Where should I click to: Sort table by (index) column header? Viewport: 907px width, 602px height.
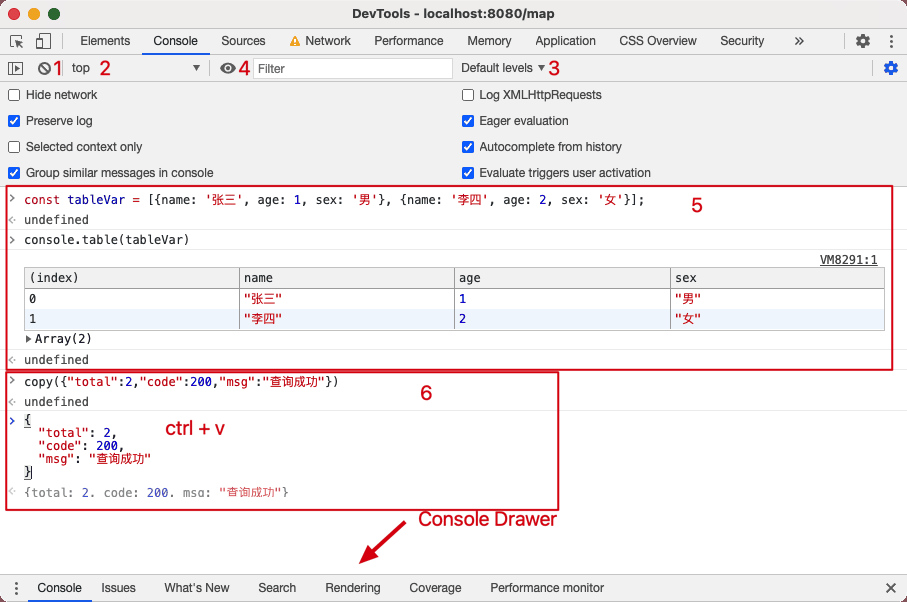pyautogui.click(x=132, y=278)
